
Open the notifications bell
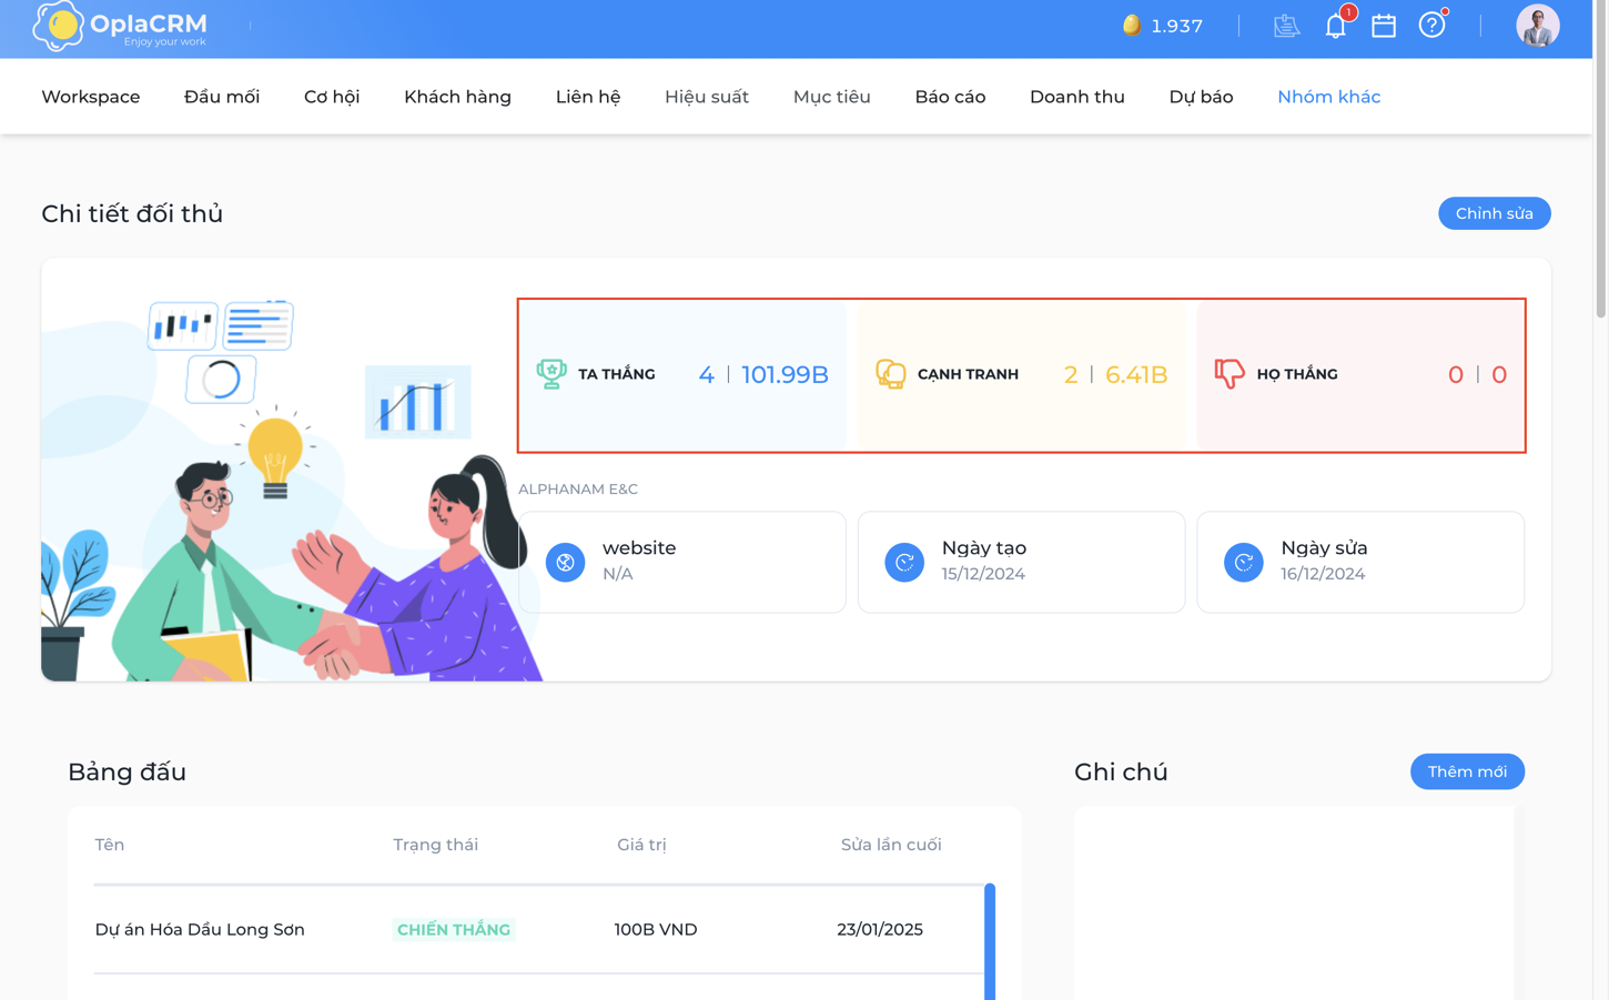(x=1335, y=26)
